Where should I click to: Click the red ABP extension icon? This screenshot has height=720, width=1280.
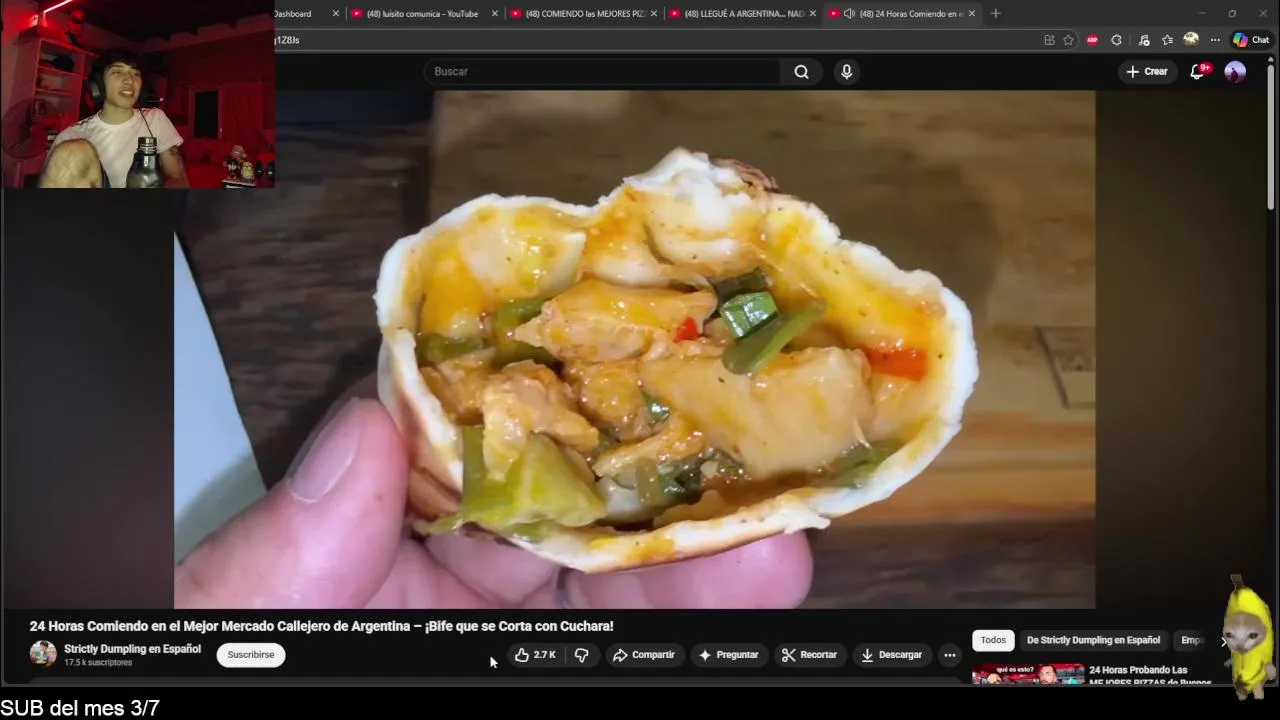1092,40
